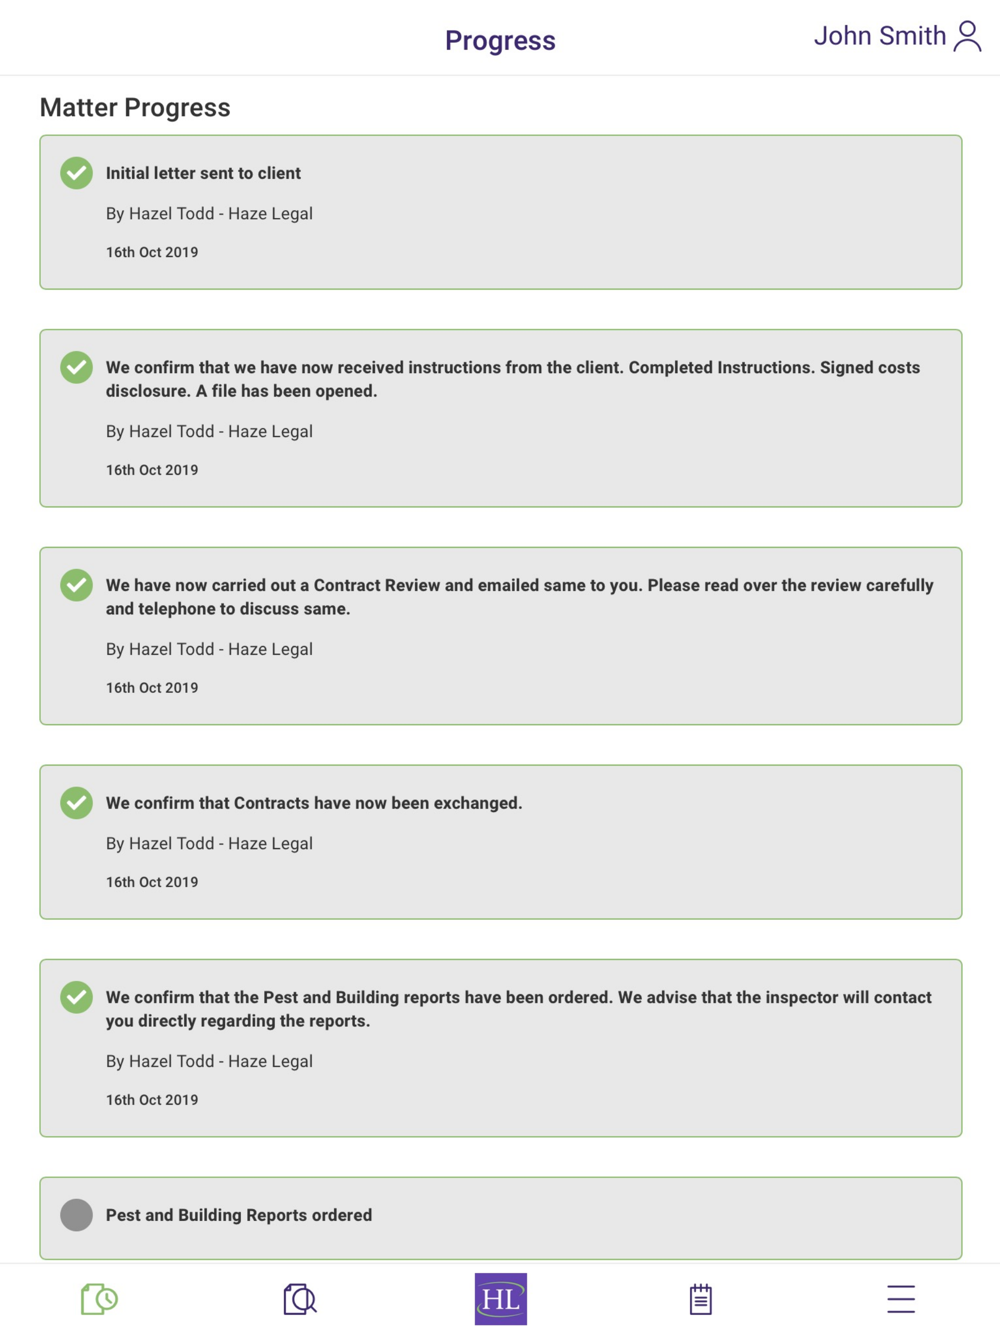This screenshot has height=1334, width=1000.
Task: Click the John Smith account name
Action: coord(879,37)
